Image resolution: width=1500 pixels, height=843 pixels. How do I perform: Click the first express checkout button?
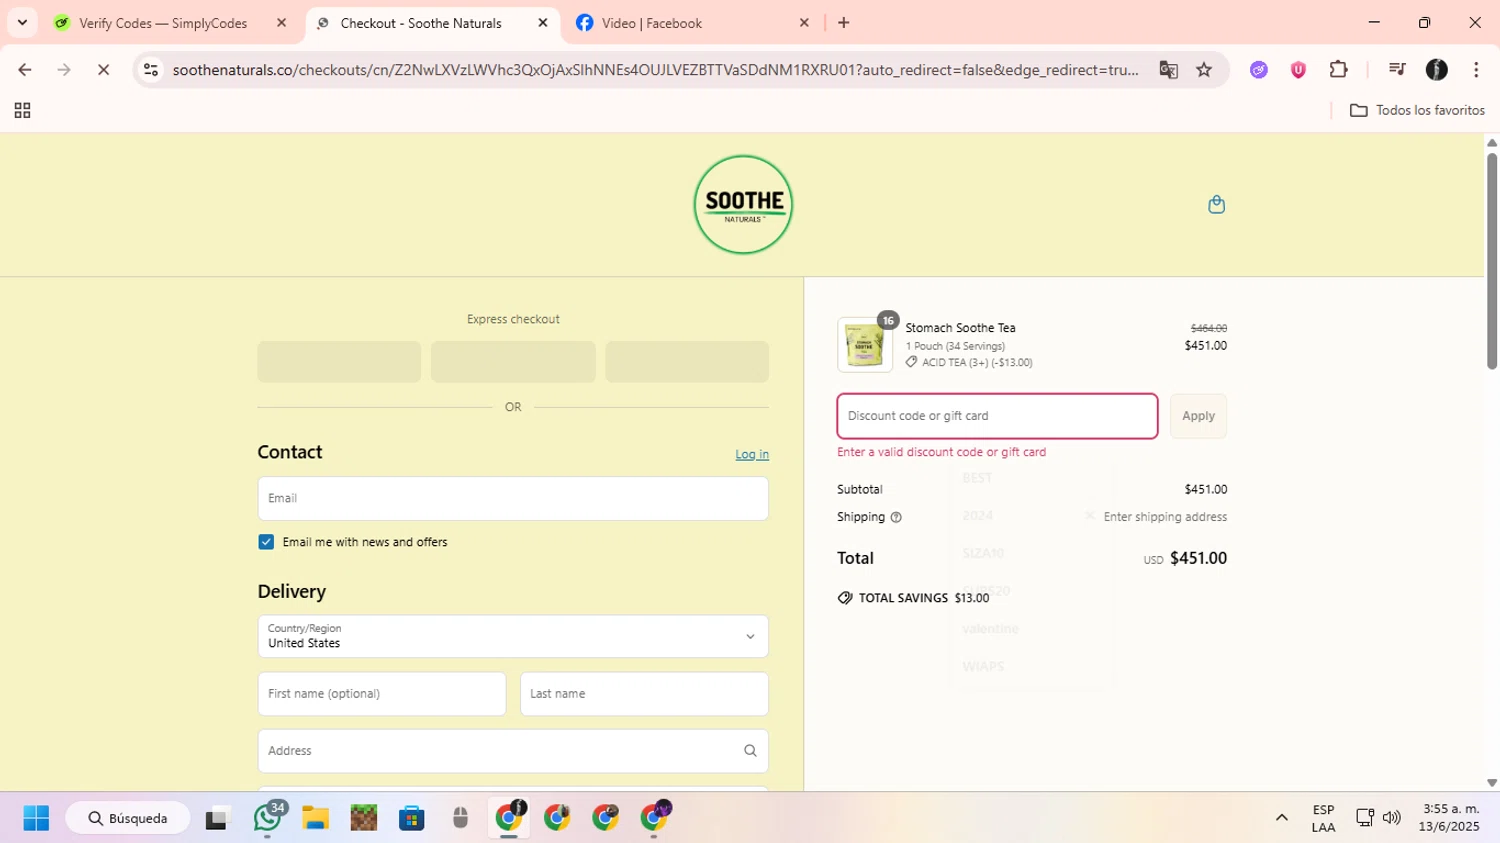[339, 362]
